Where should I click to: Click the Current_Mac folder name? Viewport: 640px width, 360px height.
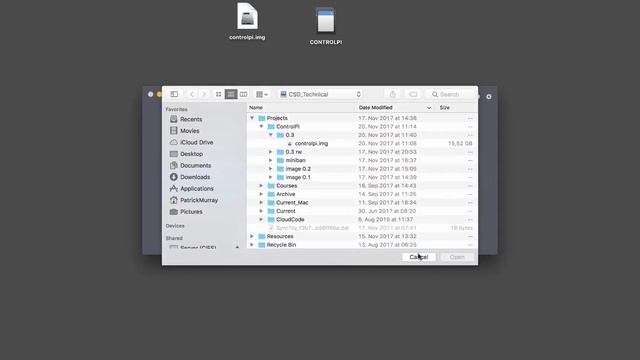pyautogui.click(x=292, y=203)
